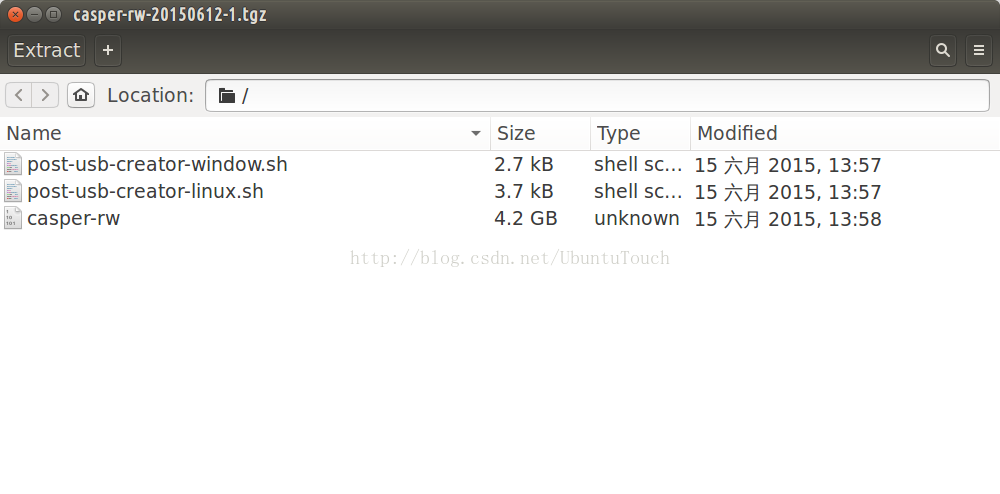The height and width of the screenshot is (494, 1000).
Task: Click the Location path field
Action: pos(600,95)
